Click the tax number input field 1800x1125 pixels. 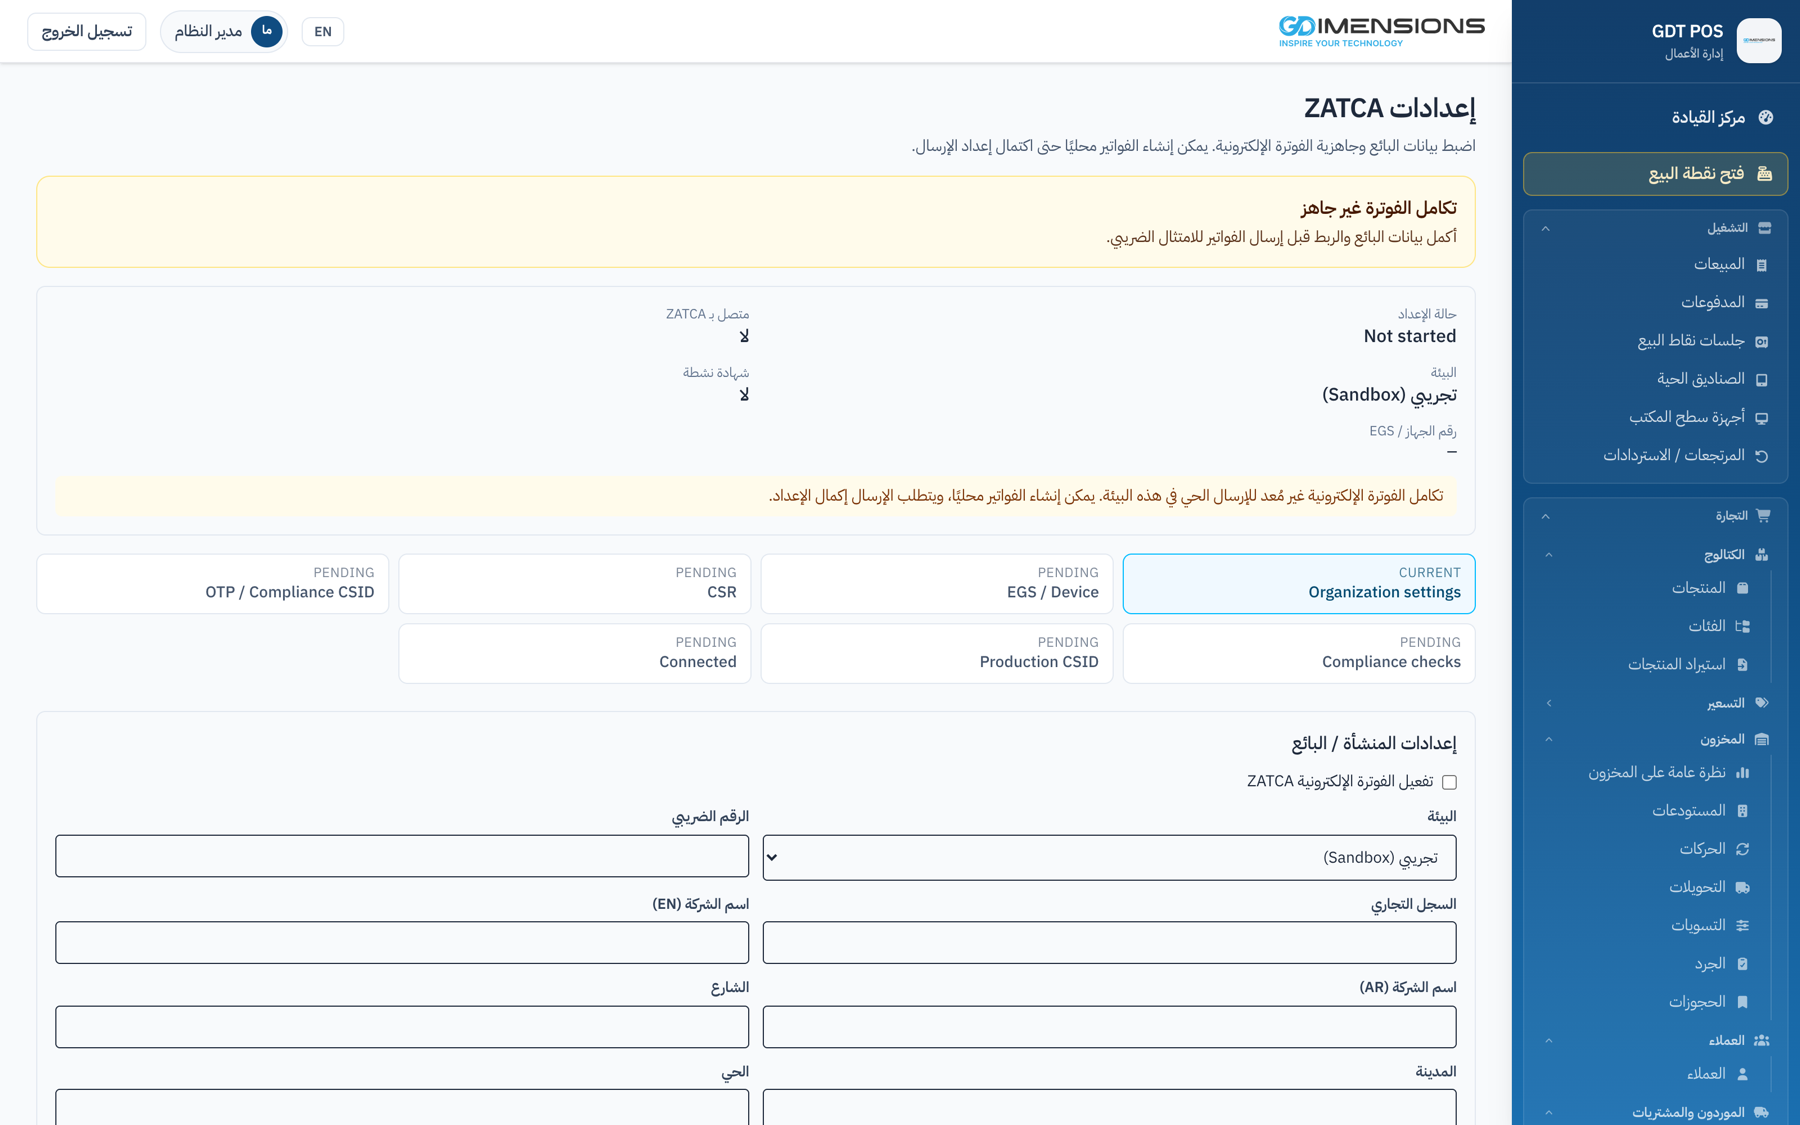[402, 857]
